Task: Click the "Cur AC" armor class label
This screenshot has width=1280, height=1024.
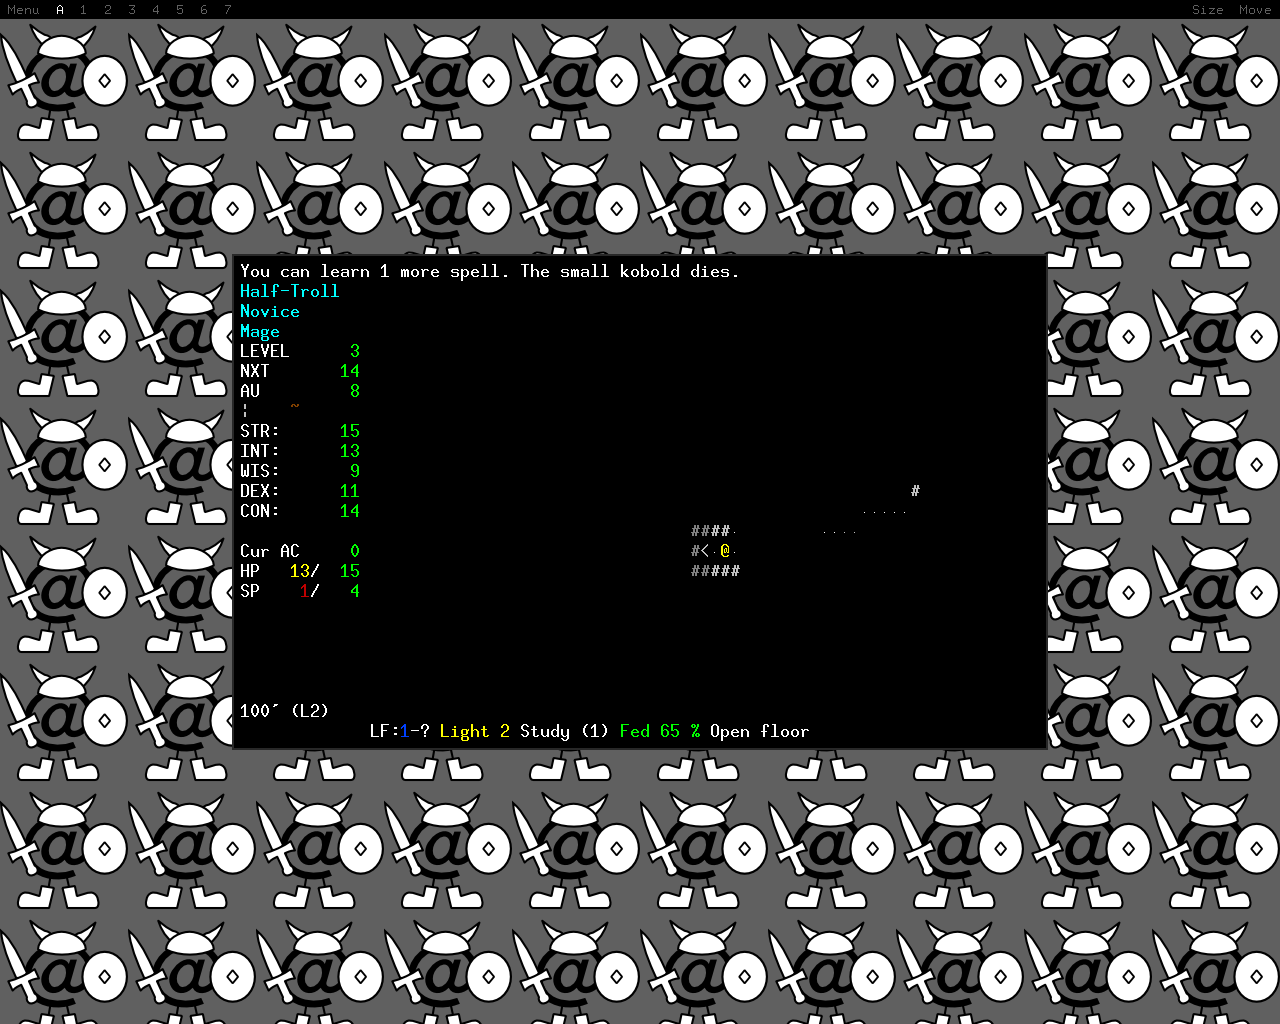Action: 270,551
